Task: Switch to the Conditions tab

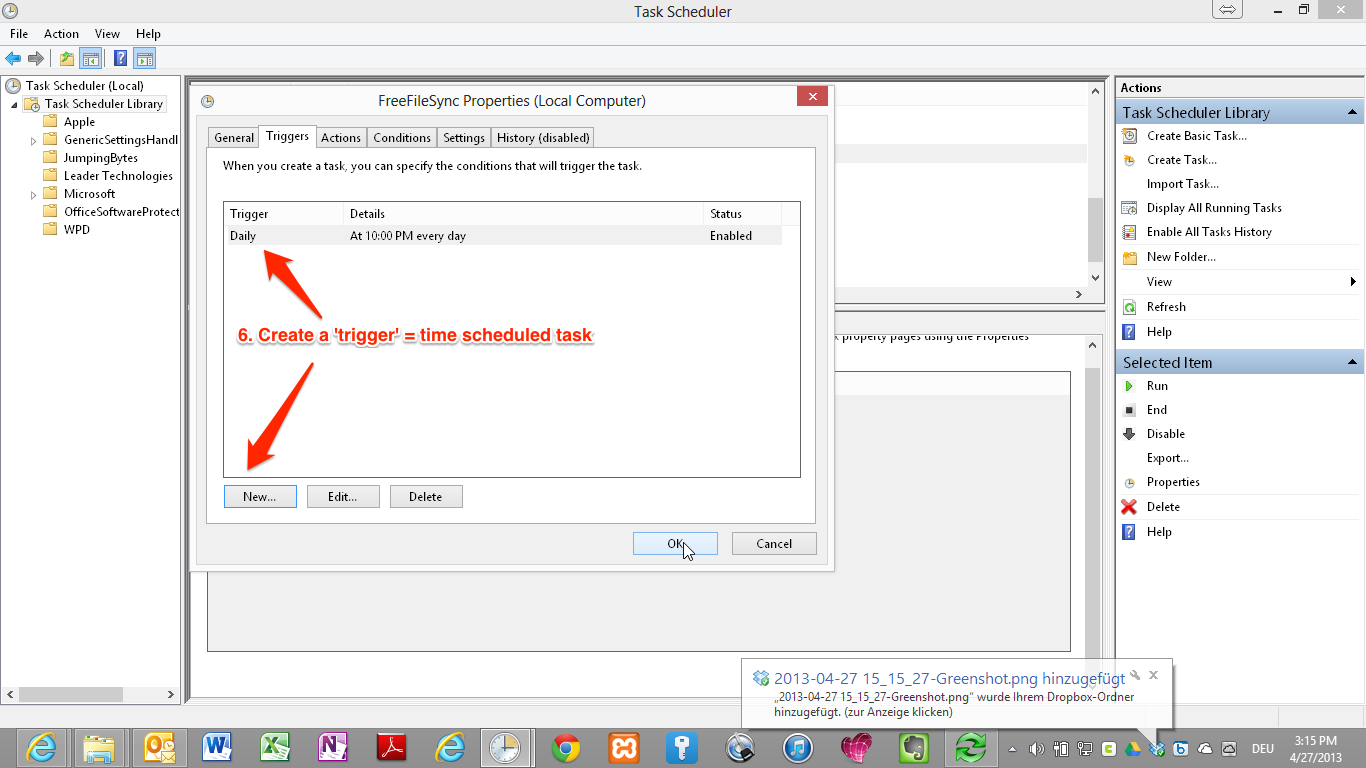Action: [x=402, y=138]
